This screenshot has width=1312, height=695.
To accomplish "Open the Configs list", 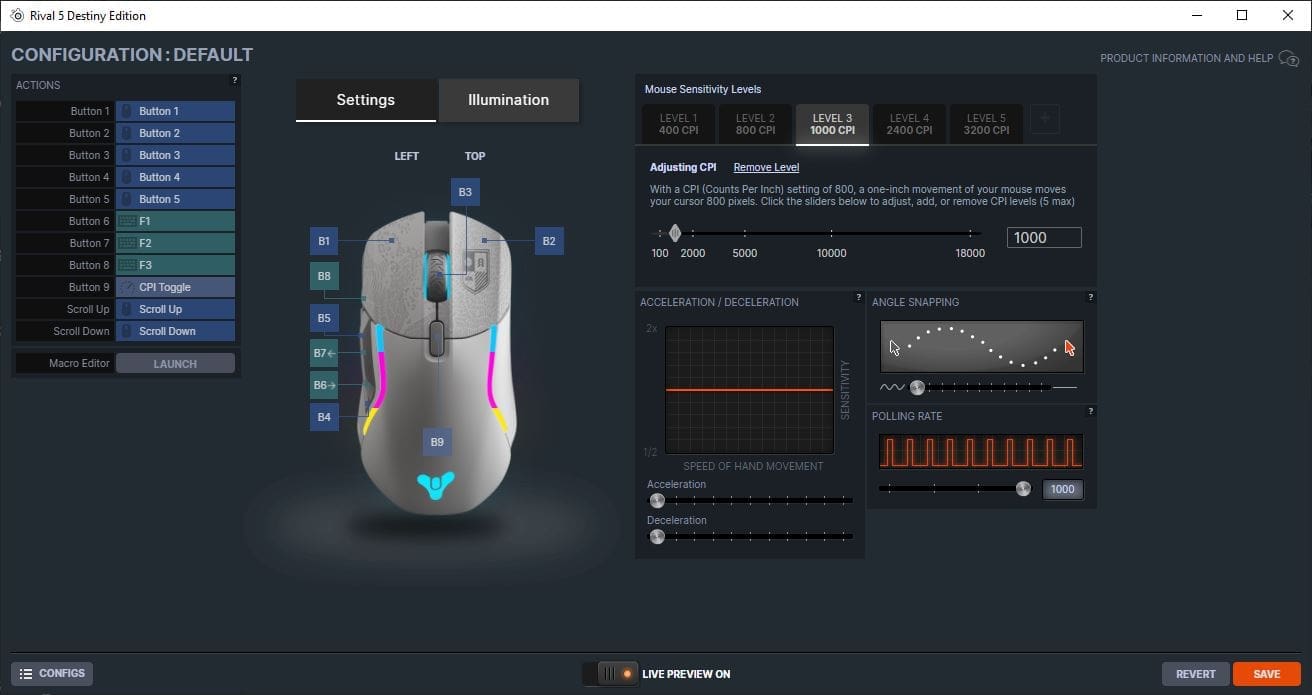I will (x=52, y=674).
